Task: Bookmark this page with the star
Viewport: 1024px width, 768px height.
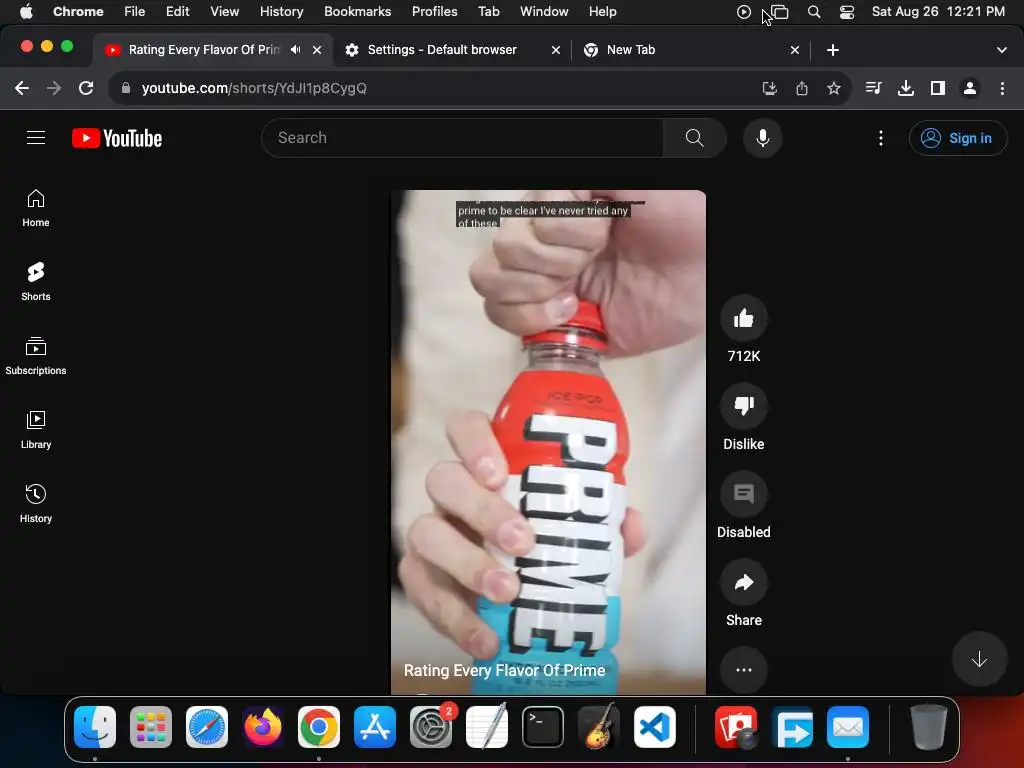Action: coord(833,88)
